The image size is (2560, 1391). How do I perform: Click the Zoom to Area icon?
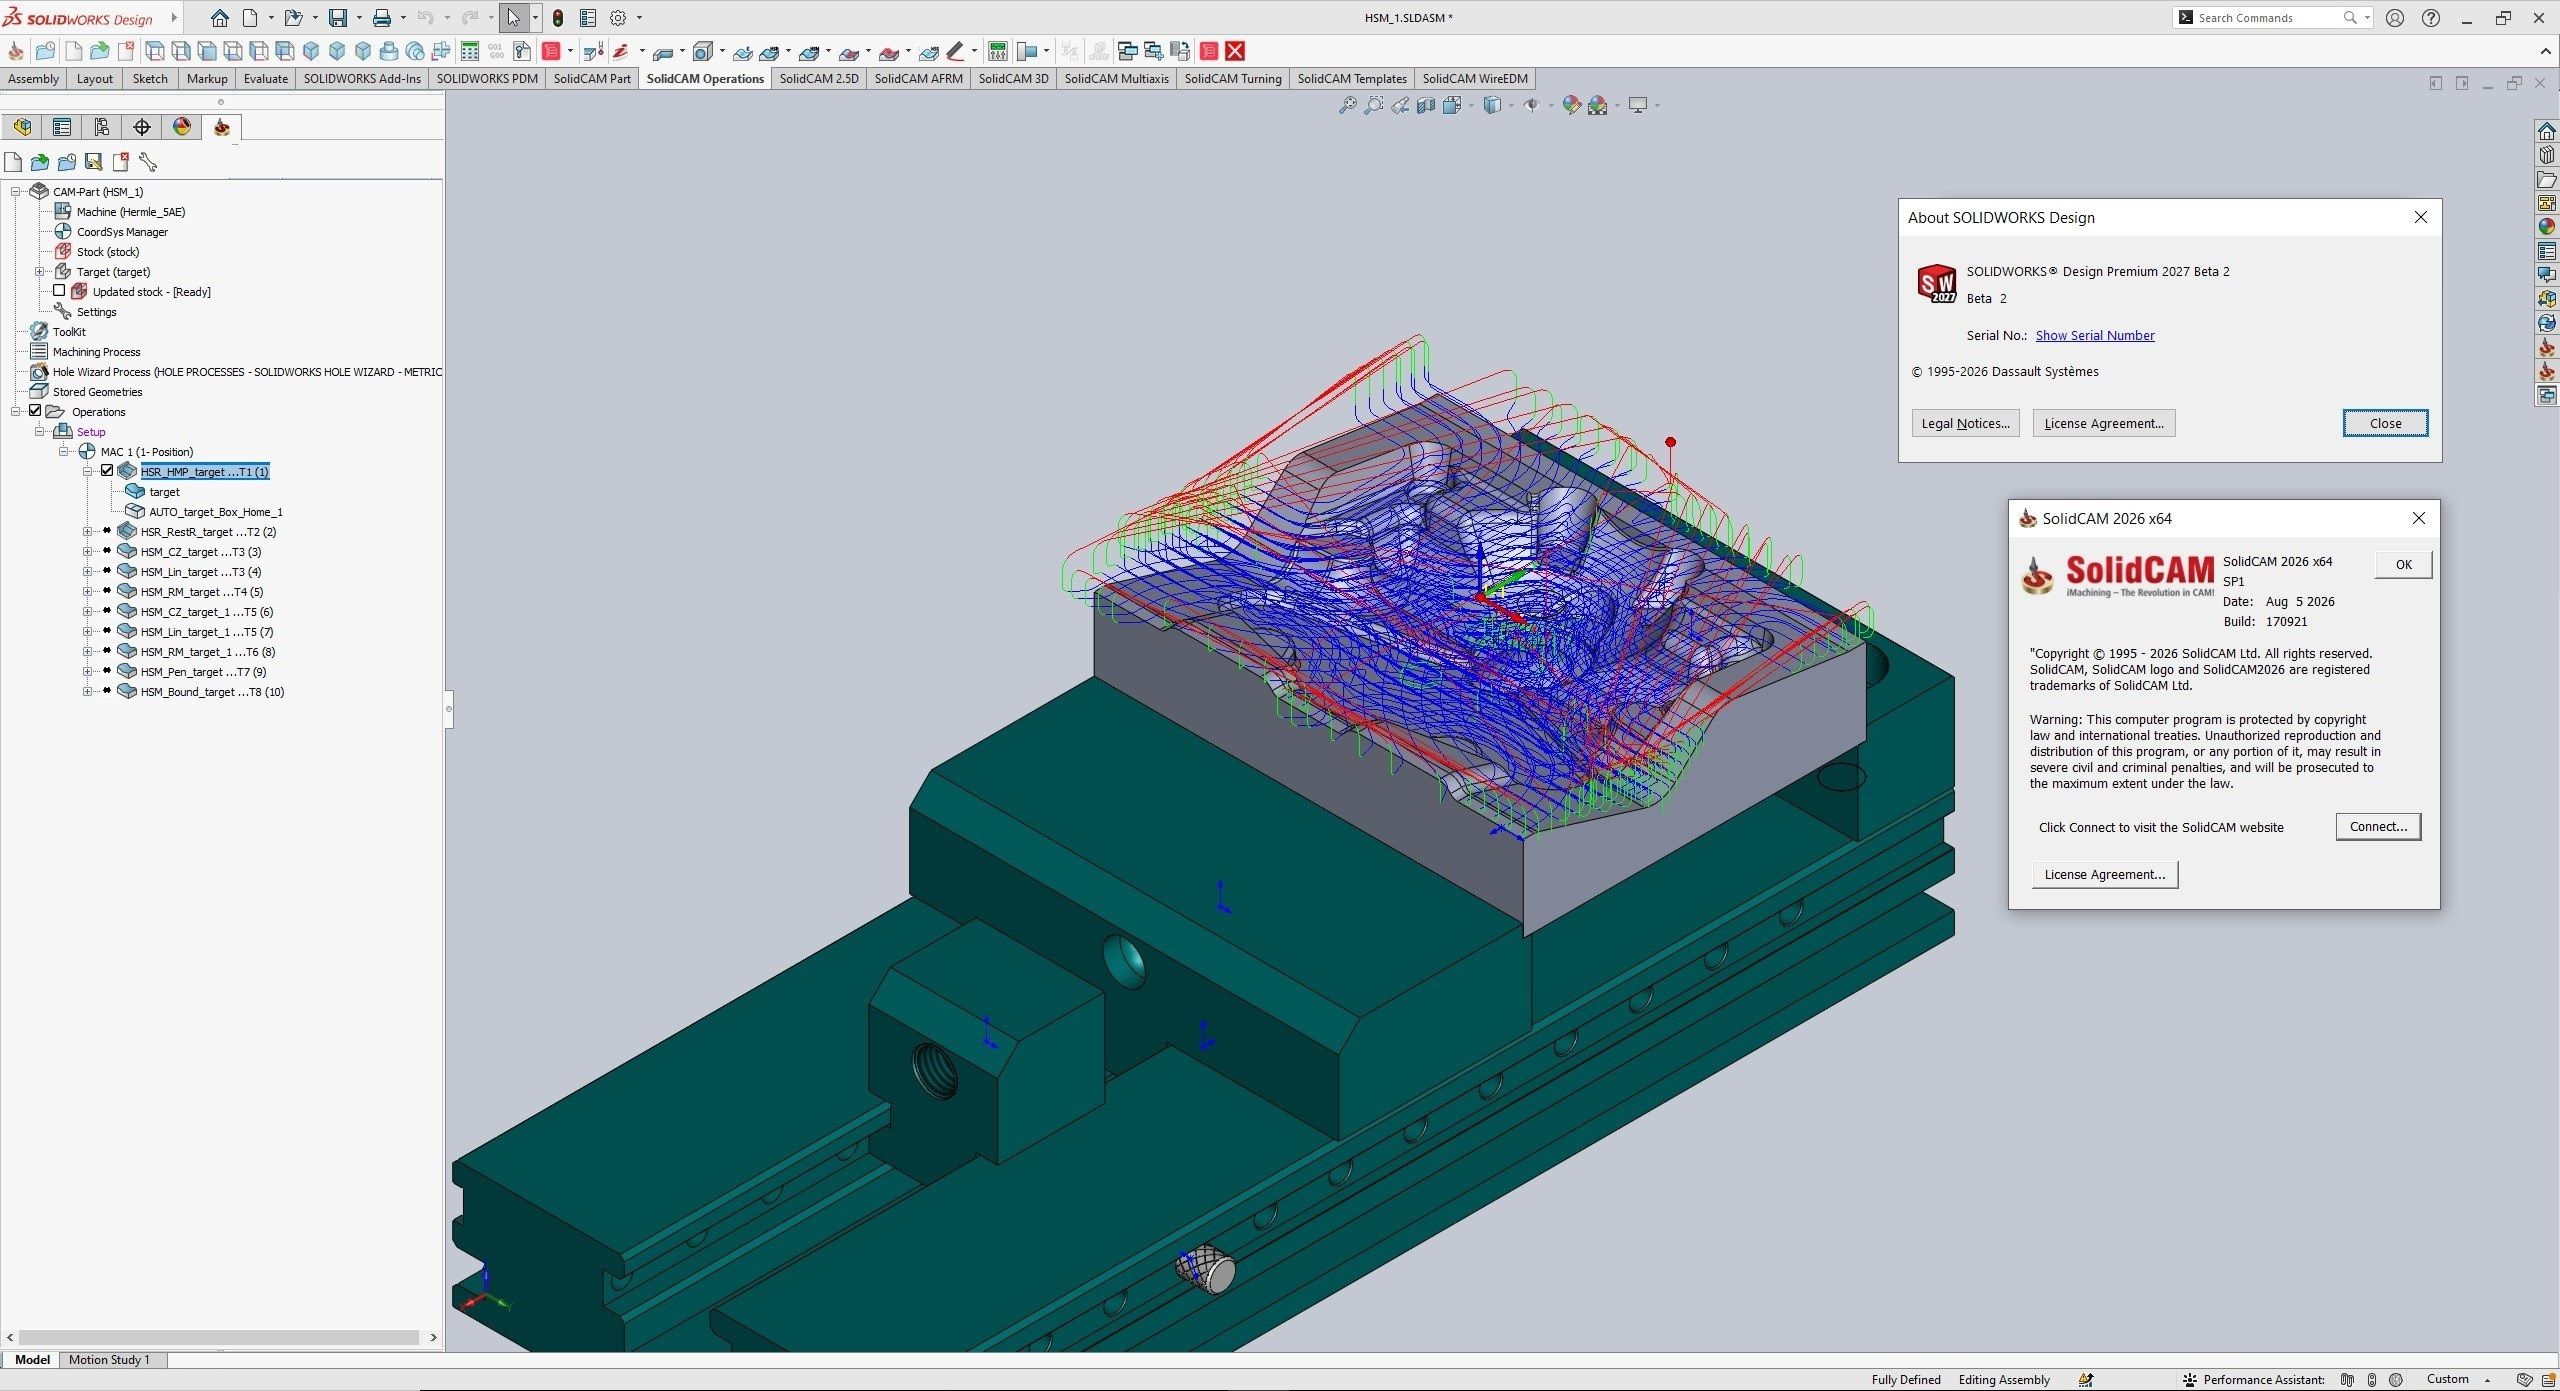coord(1374,105)
